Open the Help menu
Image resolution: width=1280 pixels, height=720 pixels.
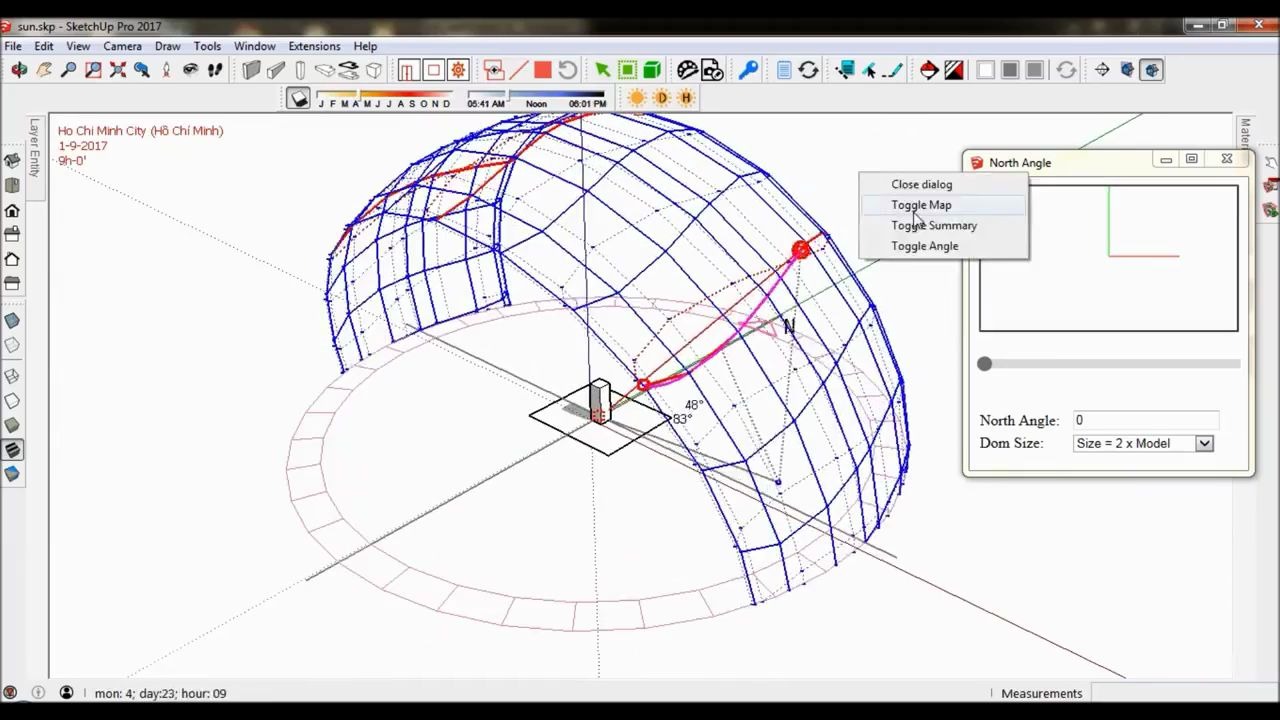pyautogui.click(x=365, y=46)
